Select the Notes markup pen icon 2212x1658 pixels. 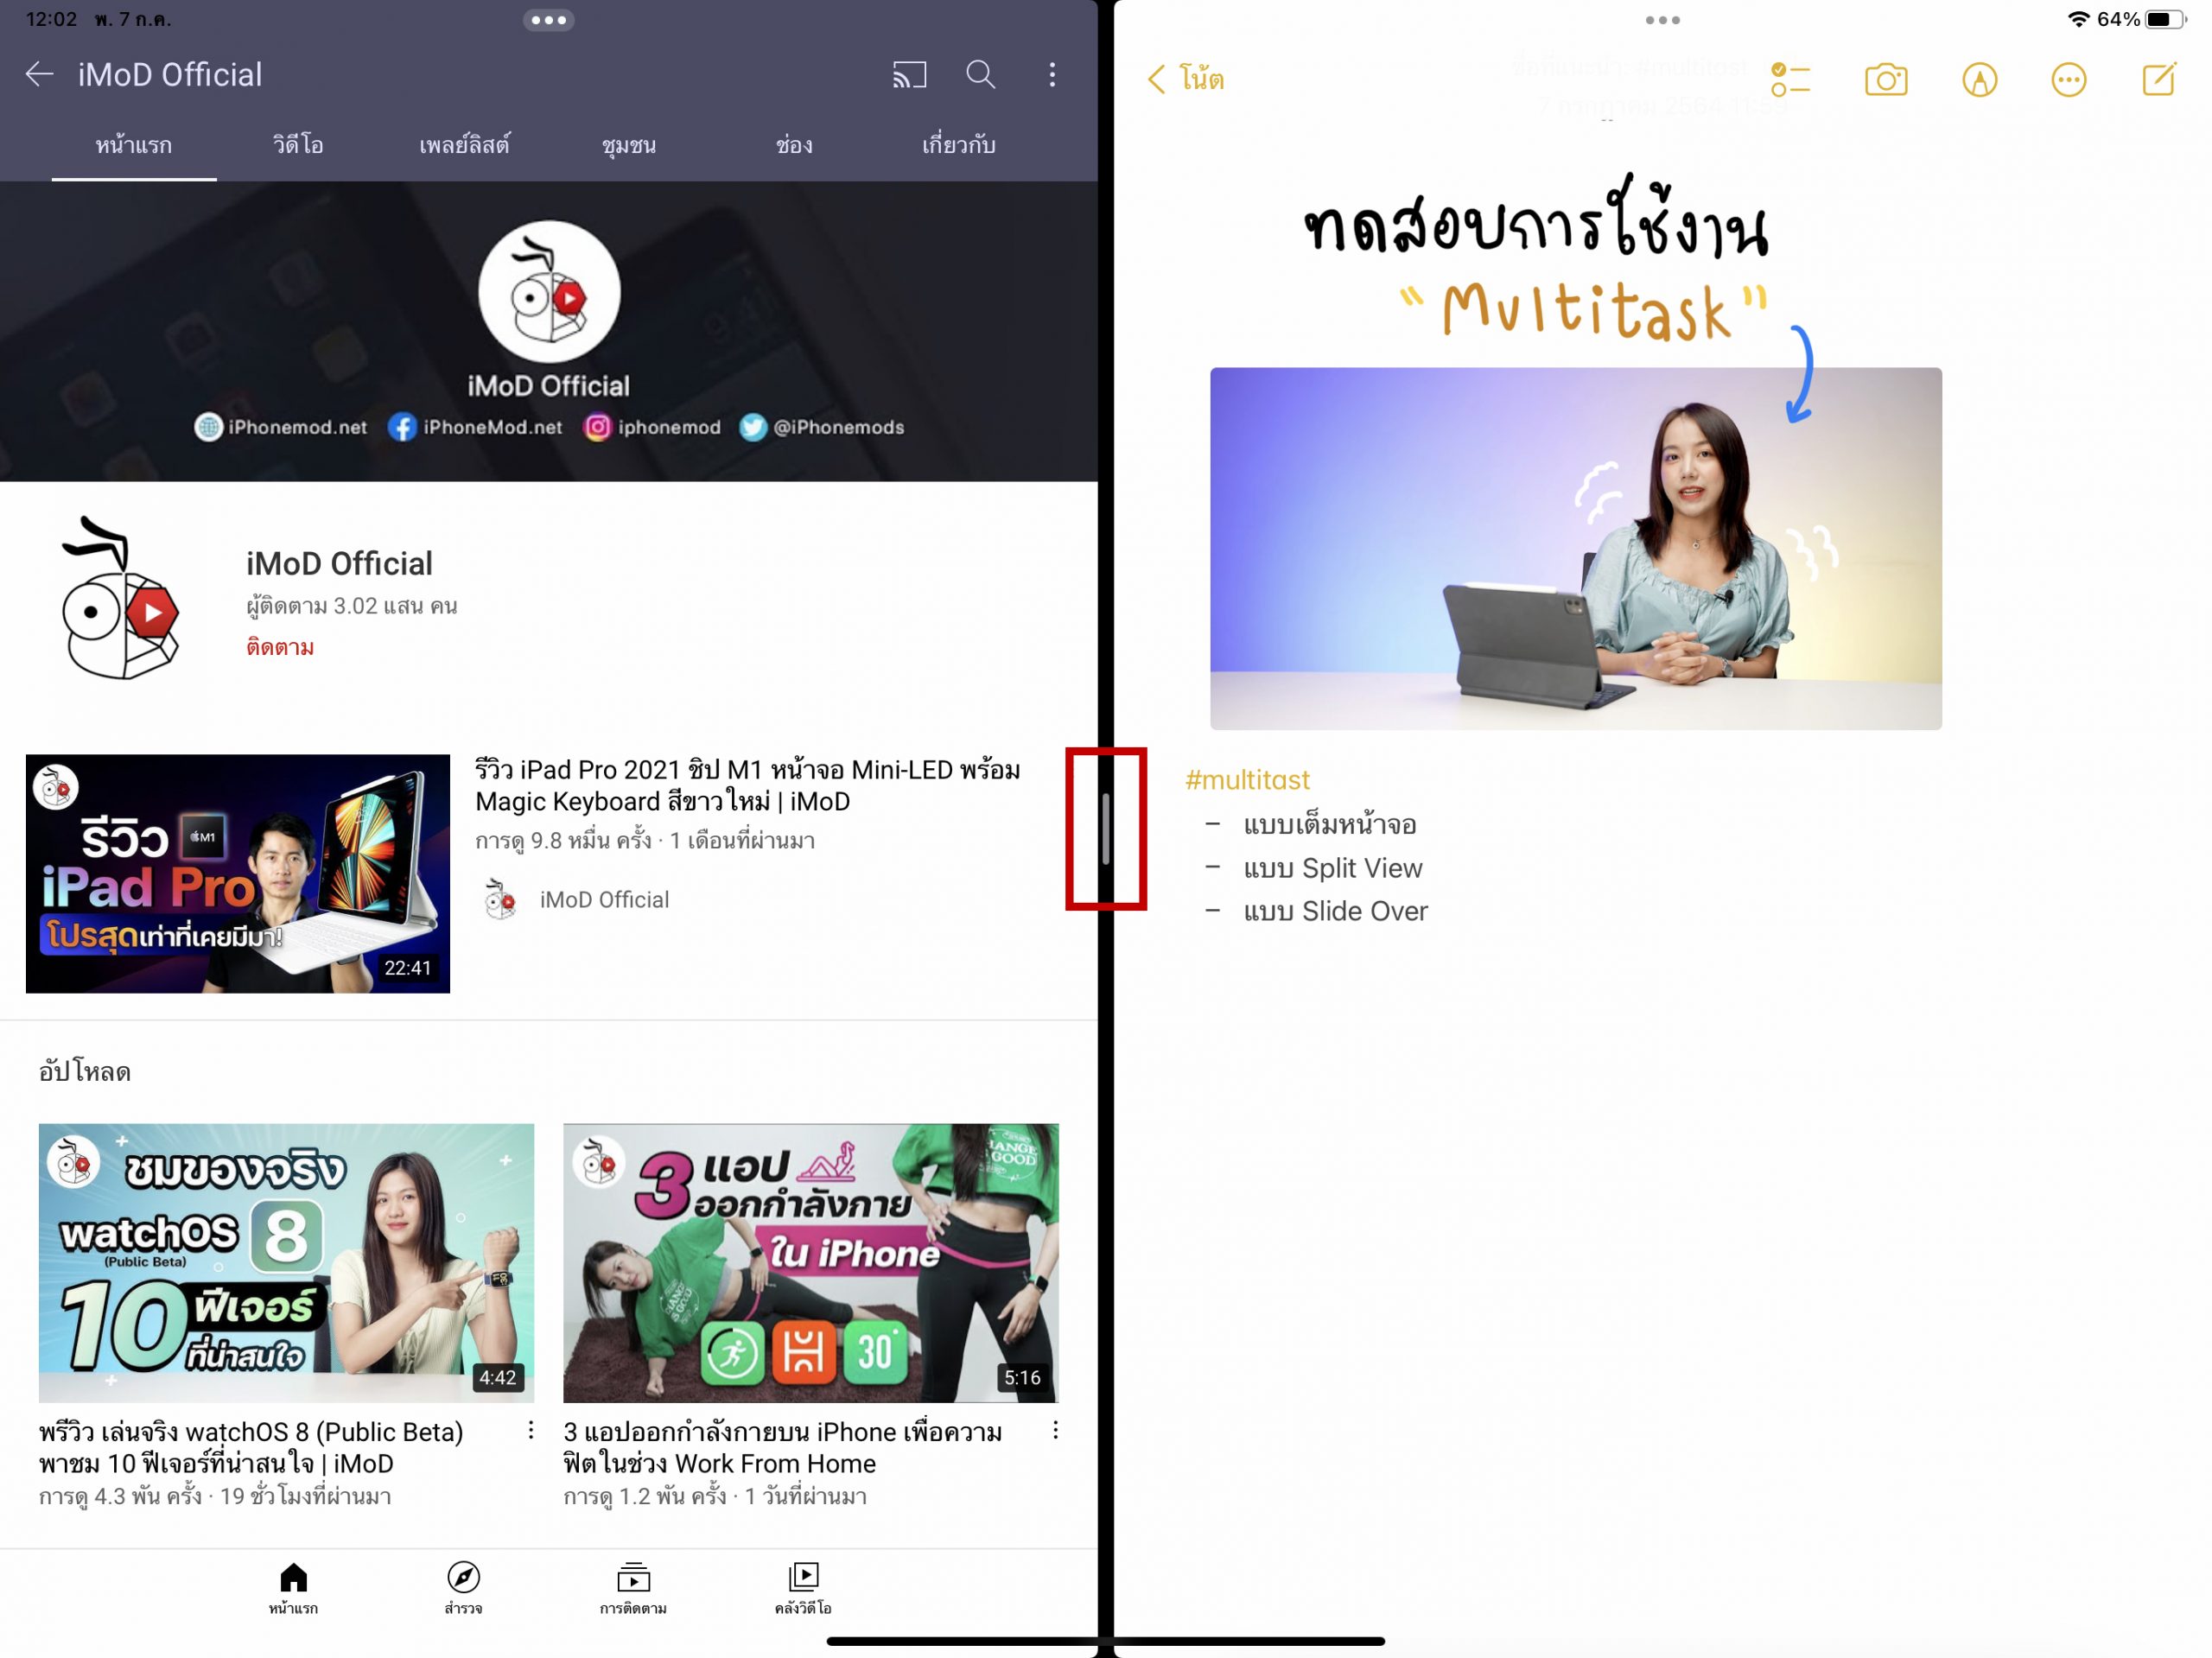(1979, 80)
